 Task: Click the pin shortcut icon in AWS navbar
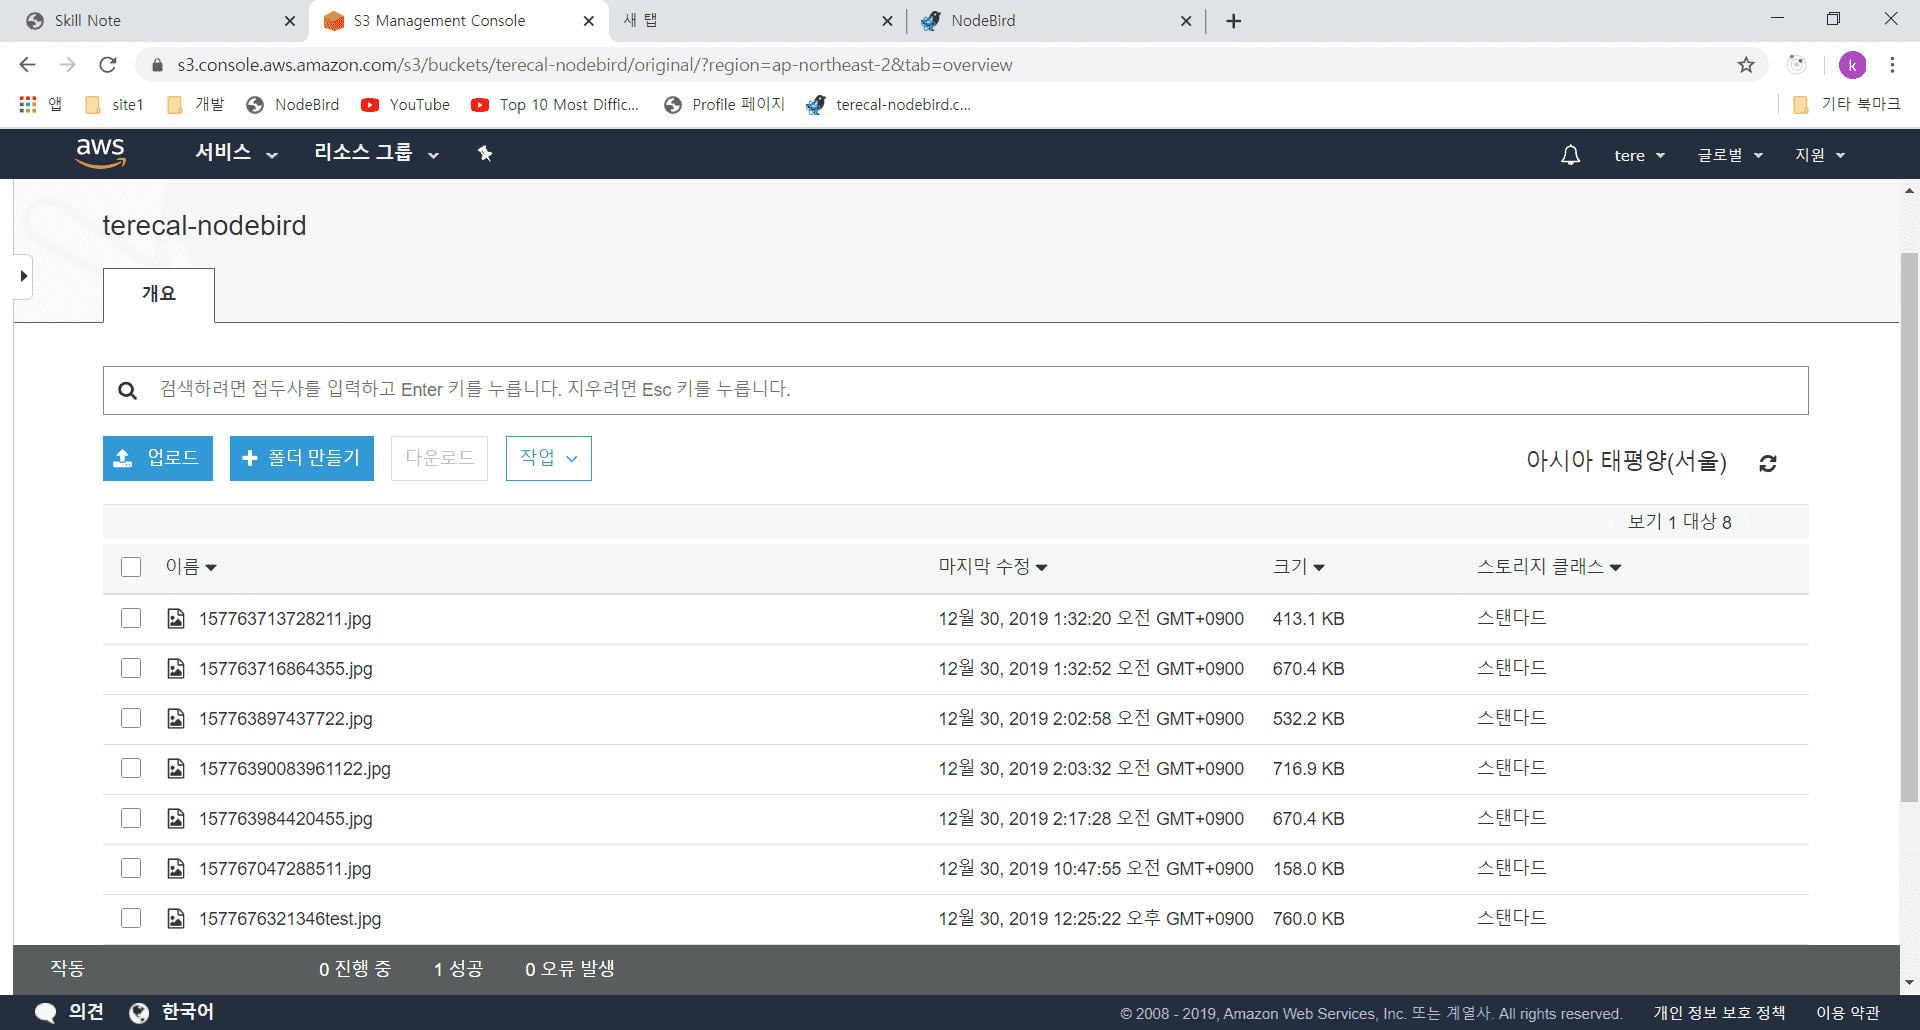click(485, 153)
